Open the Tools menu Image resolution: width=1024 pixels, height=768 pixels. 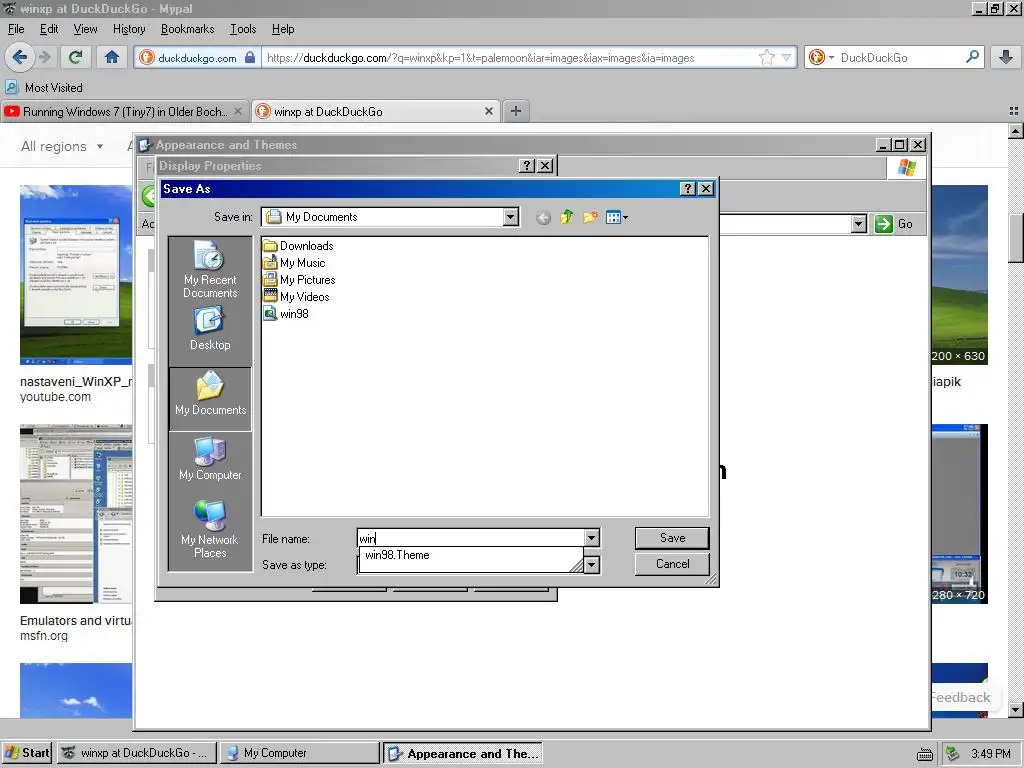[243, 29]
